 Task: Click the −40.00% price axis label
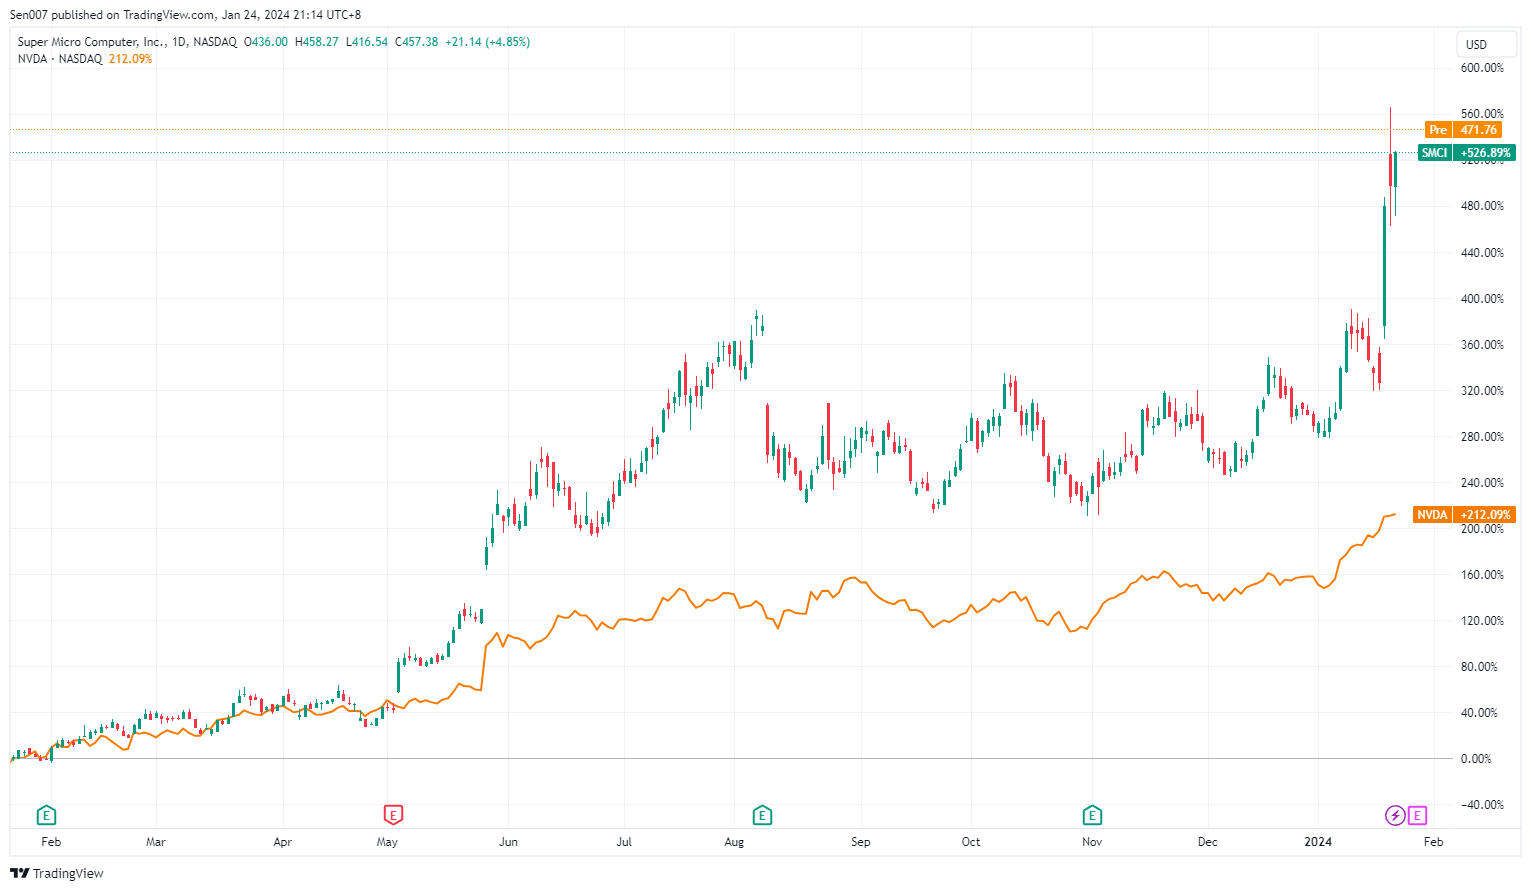1482,805
